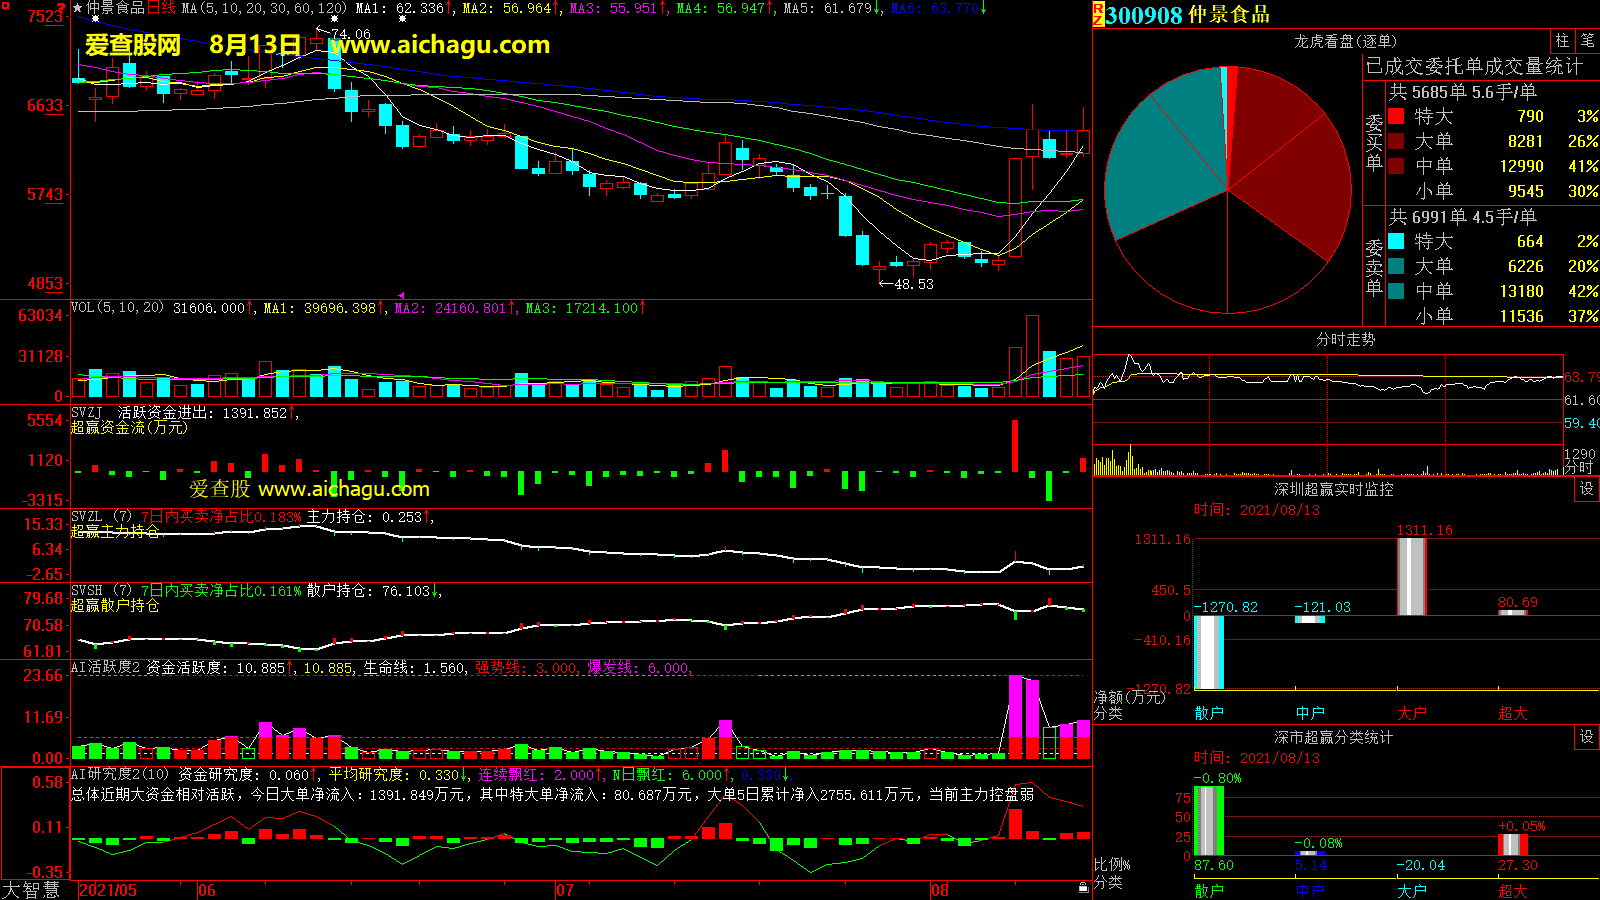Switch order view to 笔 tick mode
Screen dimensions: 1600x900
click(x=1587, y=41)
